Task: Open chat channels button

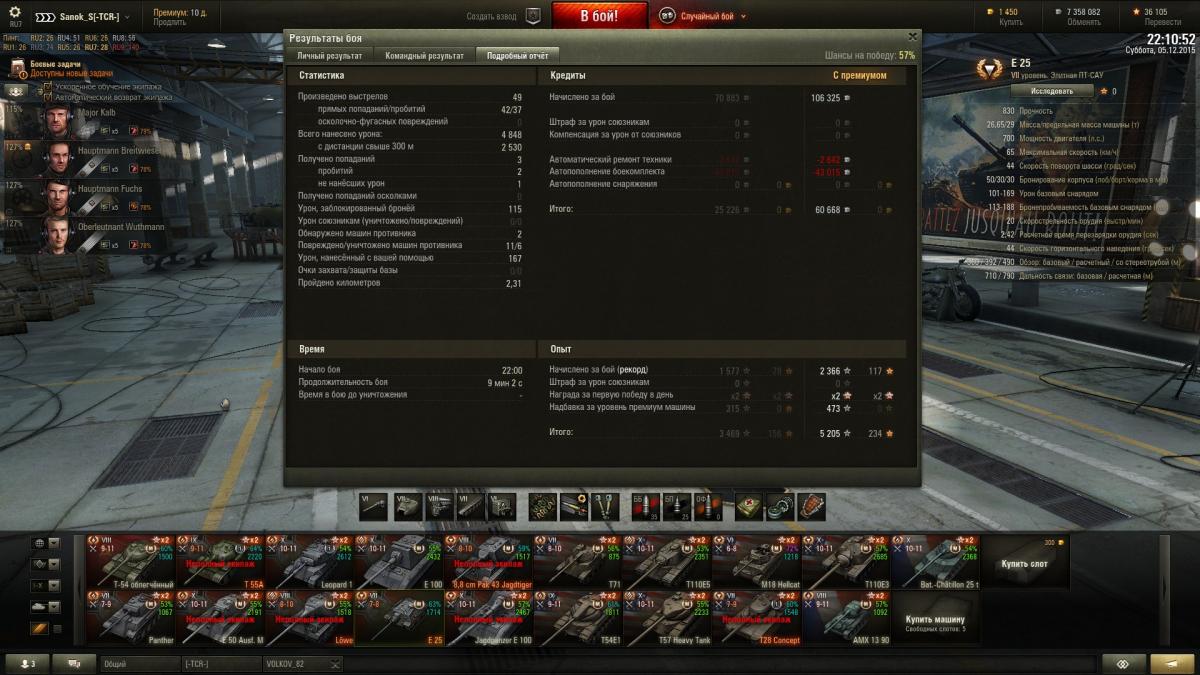Action: (x=73, y=664)
